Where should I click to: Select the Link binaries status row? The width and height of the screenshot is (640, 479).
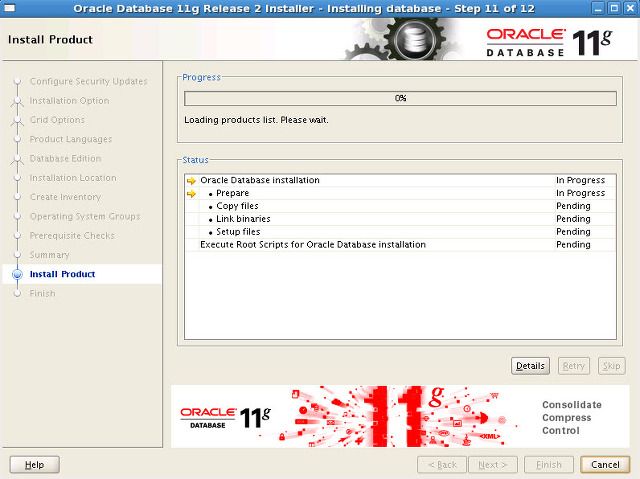pos(400,219)
